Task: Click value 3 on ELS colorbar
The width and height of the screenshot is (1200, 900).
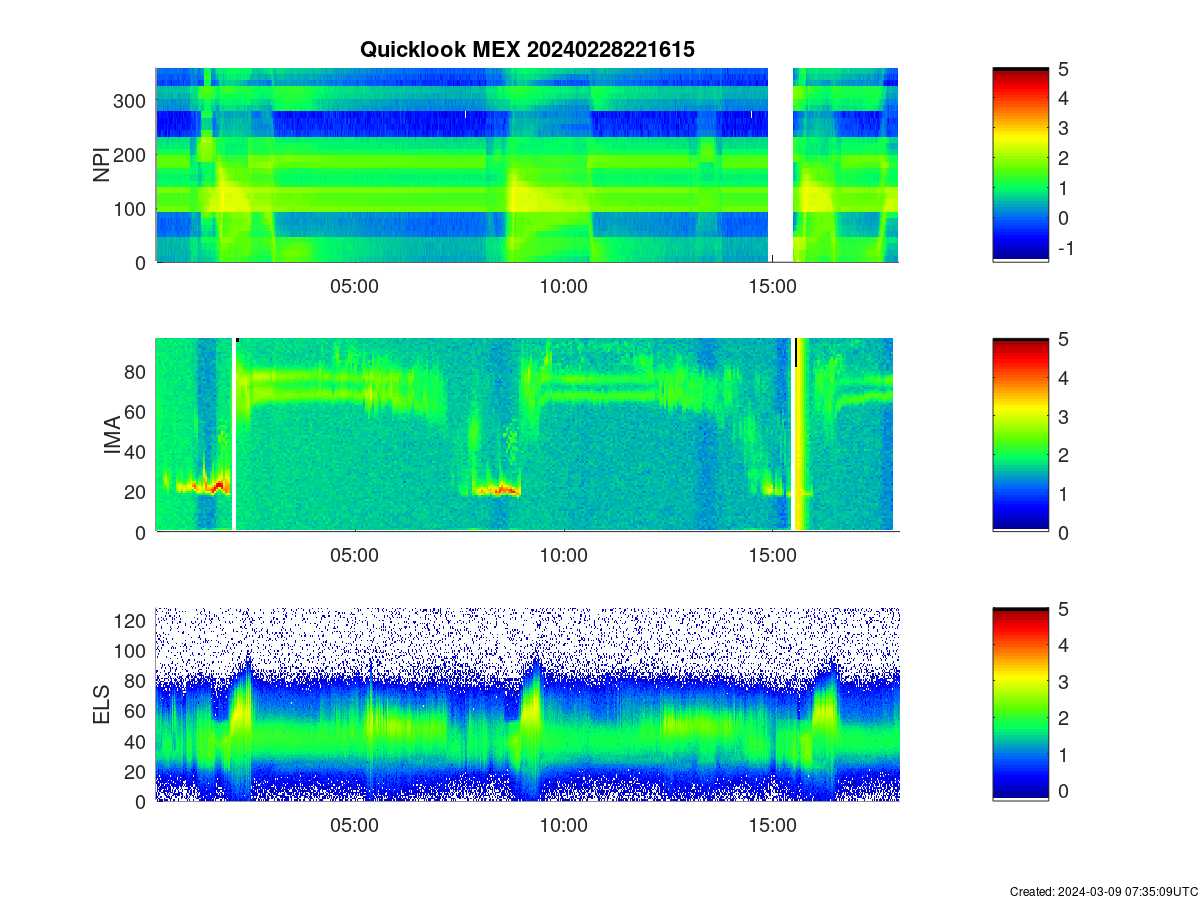Action: (1063, 682)
